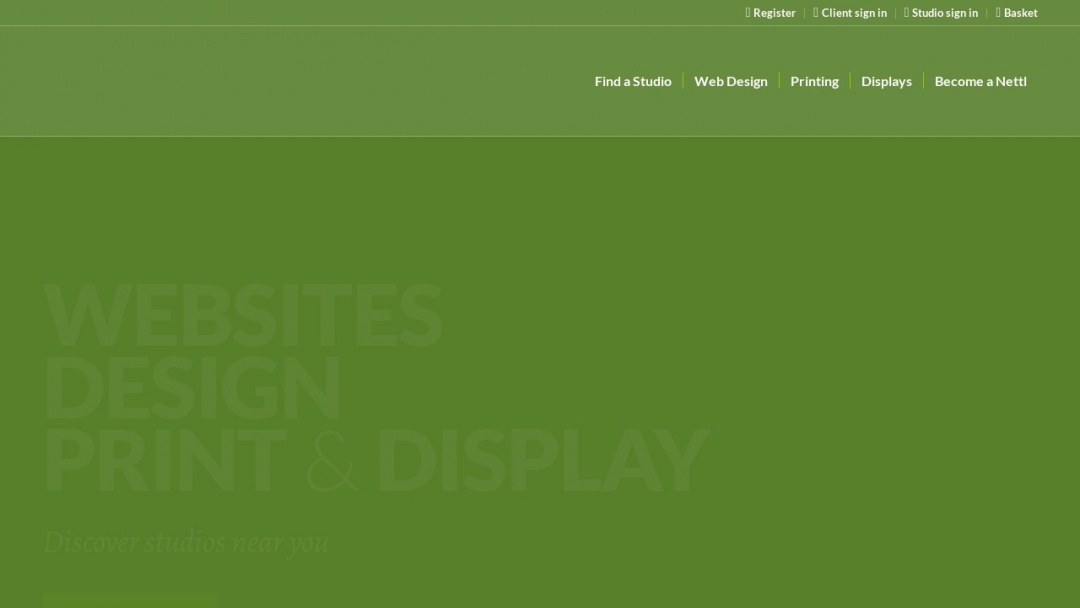Click the green button below the tagline

click(x=130, y=600)
